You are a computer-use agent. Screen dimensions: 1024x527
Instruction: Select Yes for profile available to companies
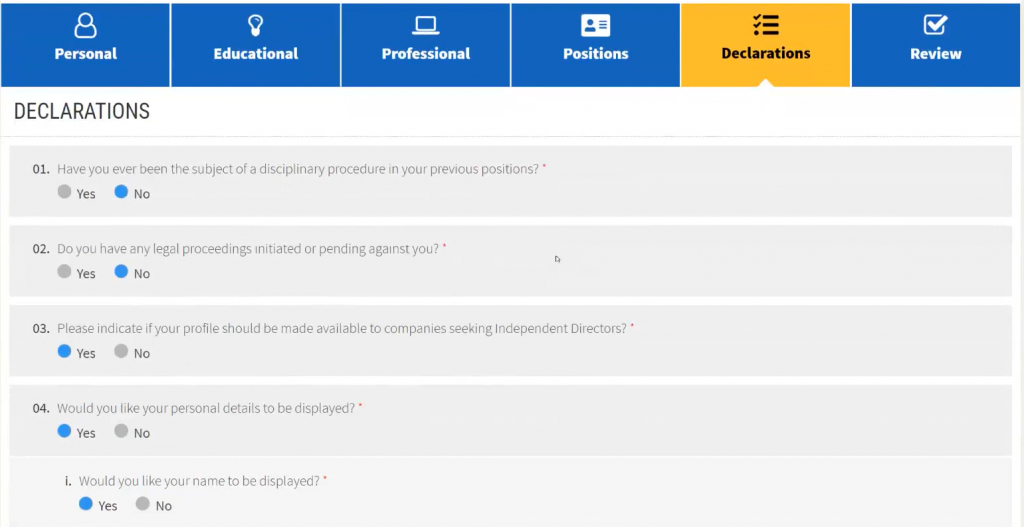tap(65, 352)
